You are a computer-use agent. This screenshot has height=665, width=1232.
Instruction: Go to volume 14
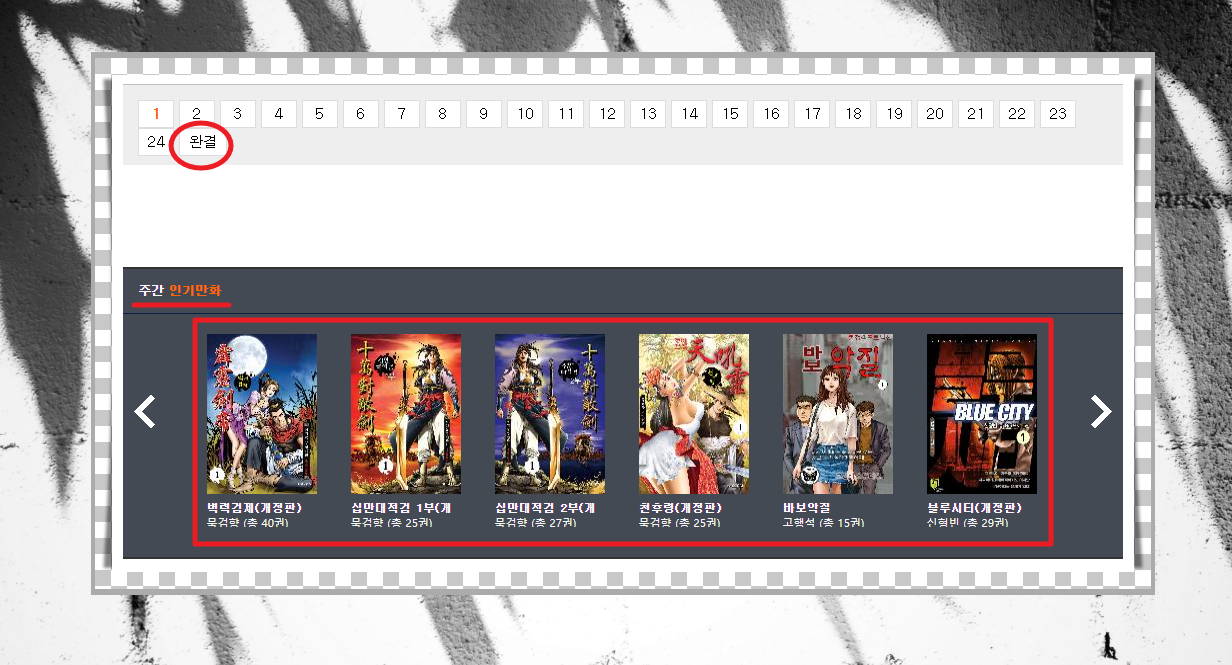[689, 114]
